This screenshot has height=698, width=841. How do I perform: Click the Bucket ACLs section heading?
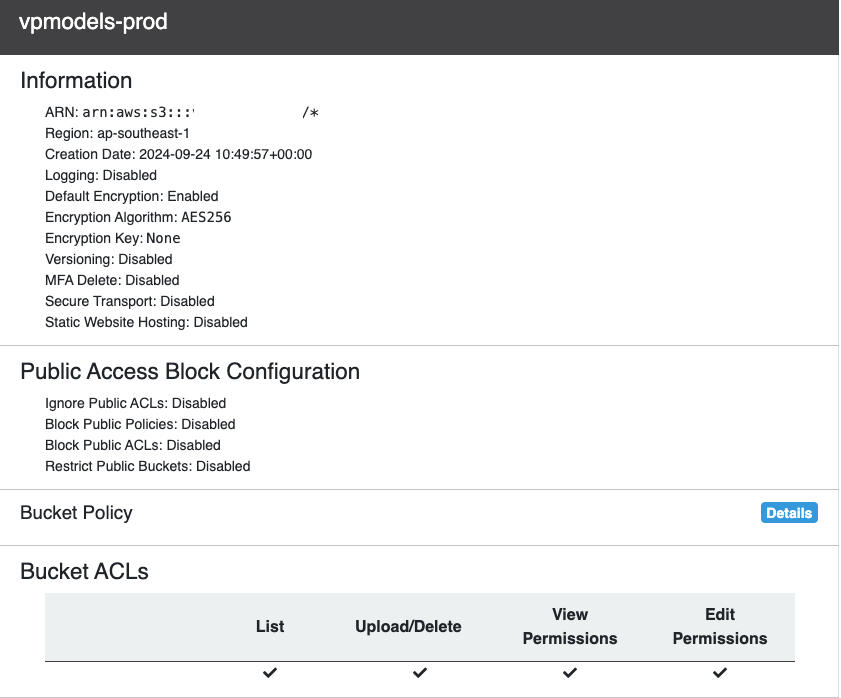click(84, 572)
